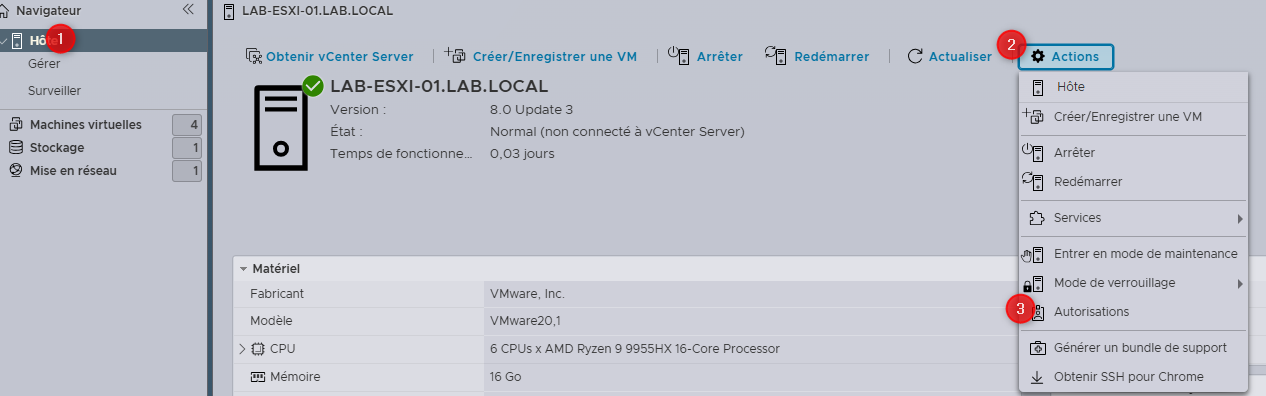Screen dimensions: 1266x396
Task: Open the Services submenu
Action: coord(1133,218)
